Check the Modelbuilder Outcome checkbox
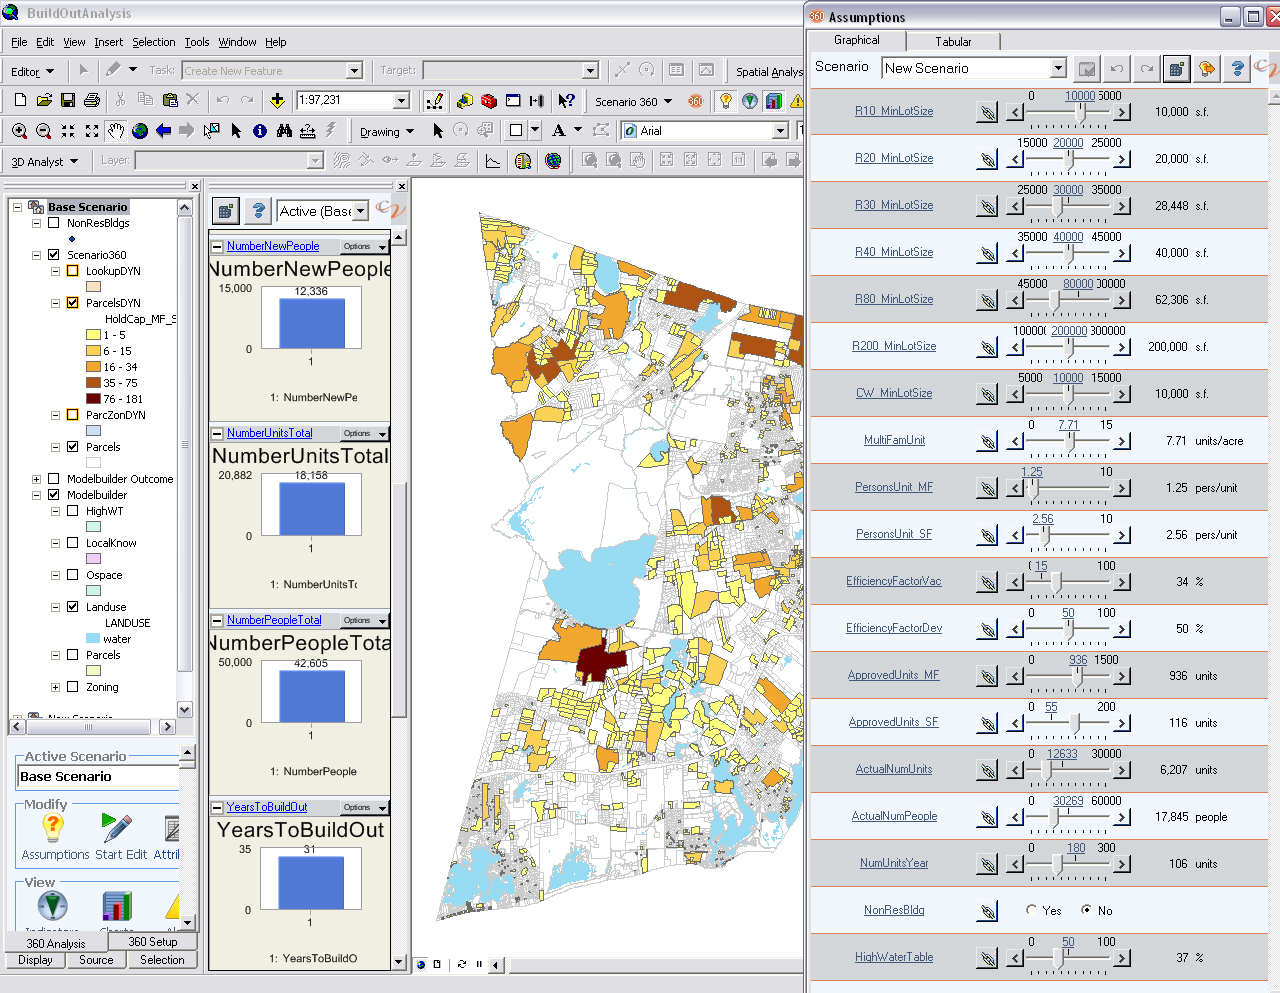 tap(53, 479)
